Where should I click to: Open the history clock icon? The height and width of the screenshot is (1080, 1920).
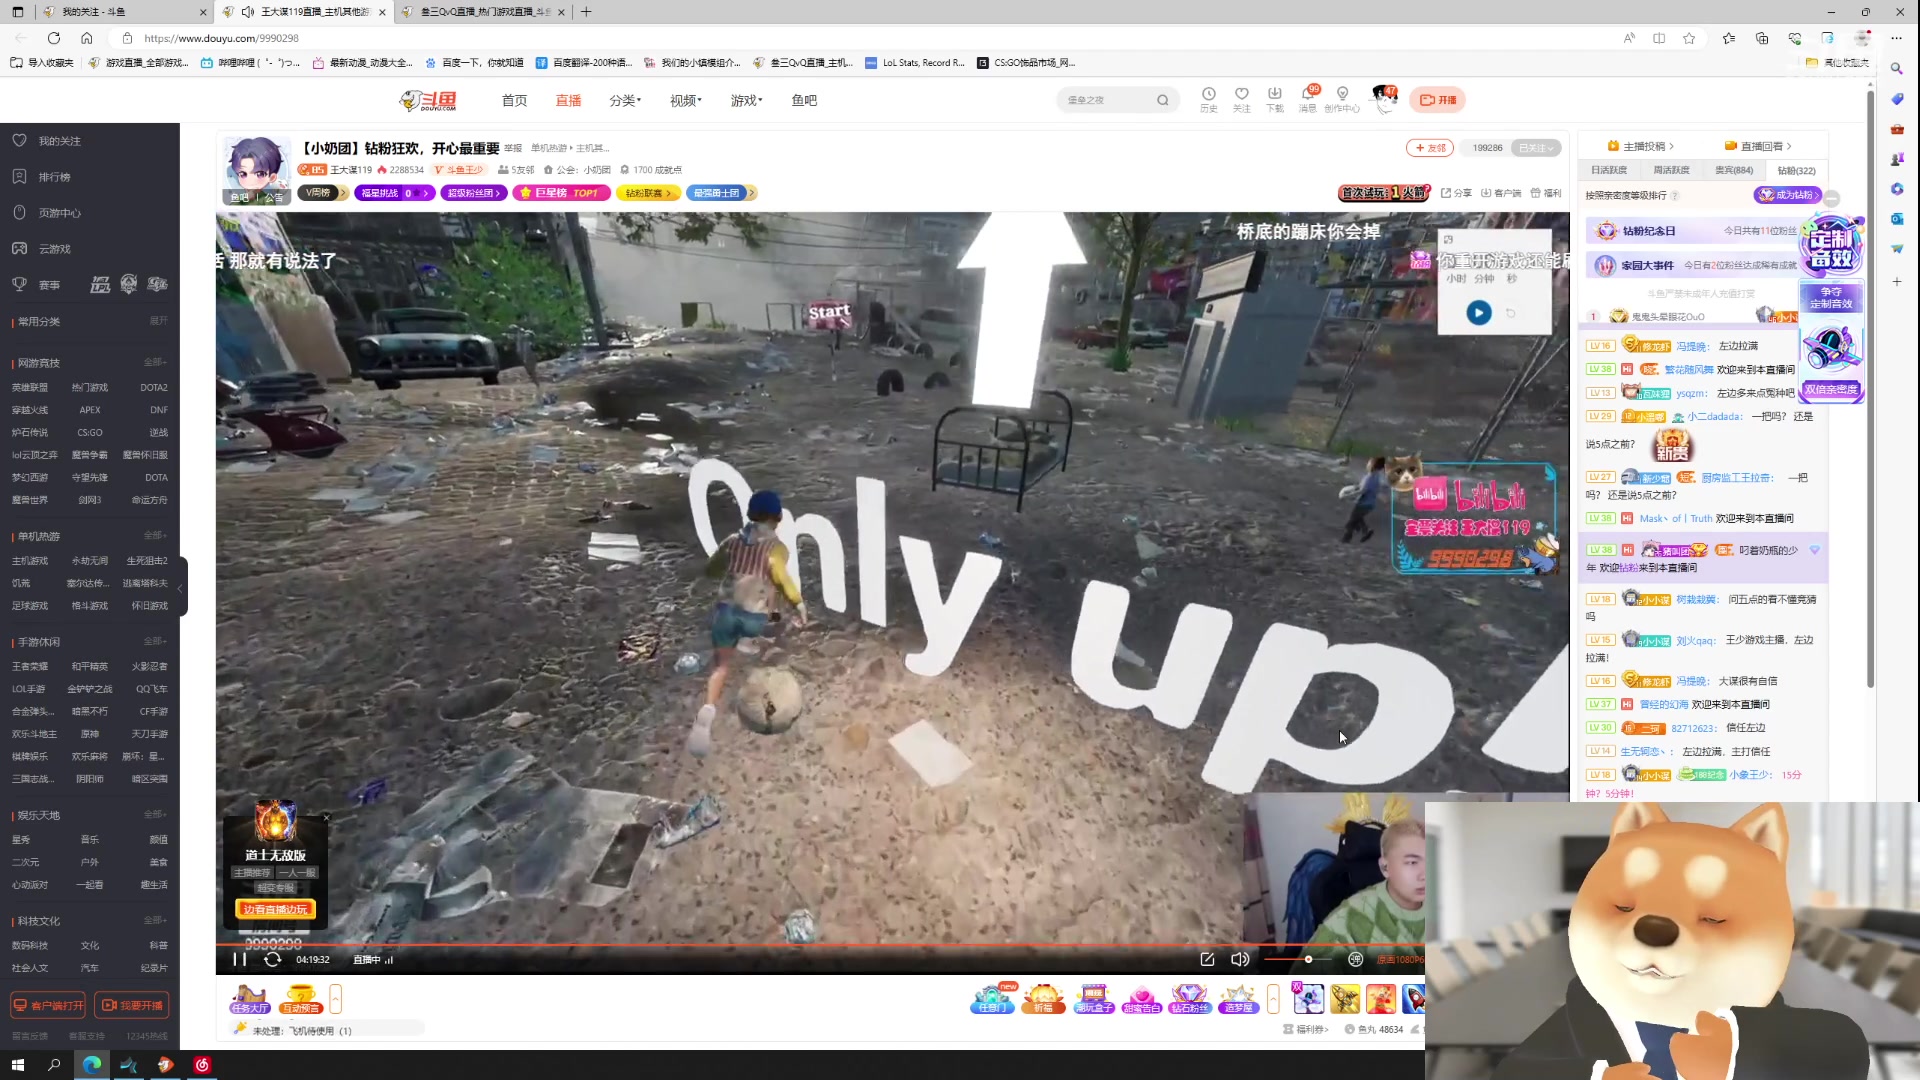1208,94
